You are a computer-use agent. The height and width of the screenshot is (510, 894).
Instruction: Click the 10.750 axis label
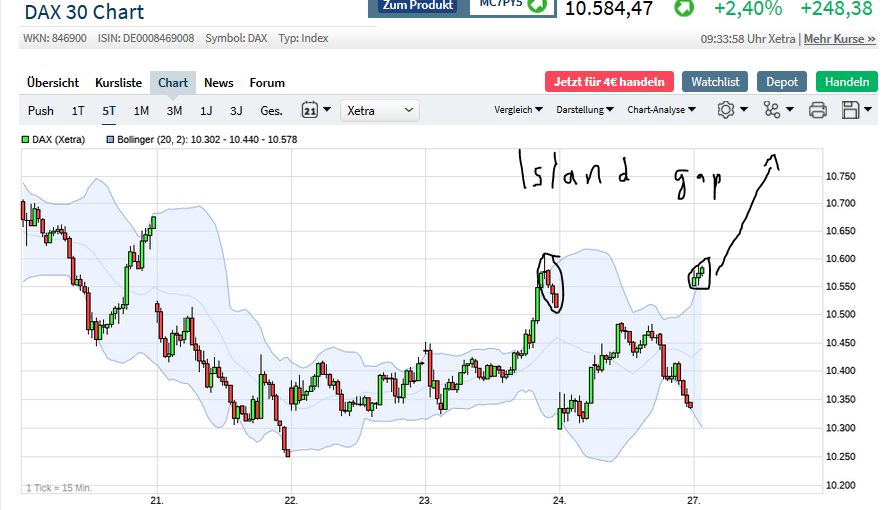(840, 176)
